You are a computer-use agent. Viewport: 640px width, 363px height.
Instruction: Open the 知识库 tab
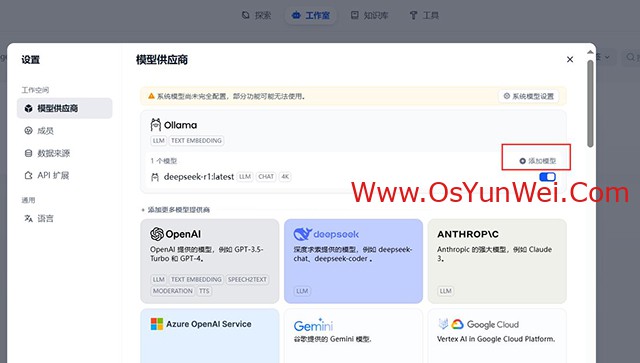point(370,16)
